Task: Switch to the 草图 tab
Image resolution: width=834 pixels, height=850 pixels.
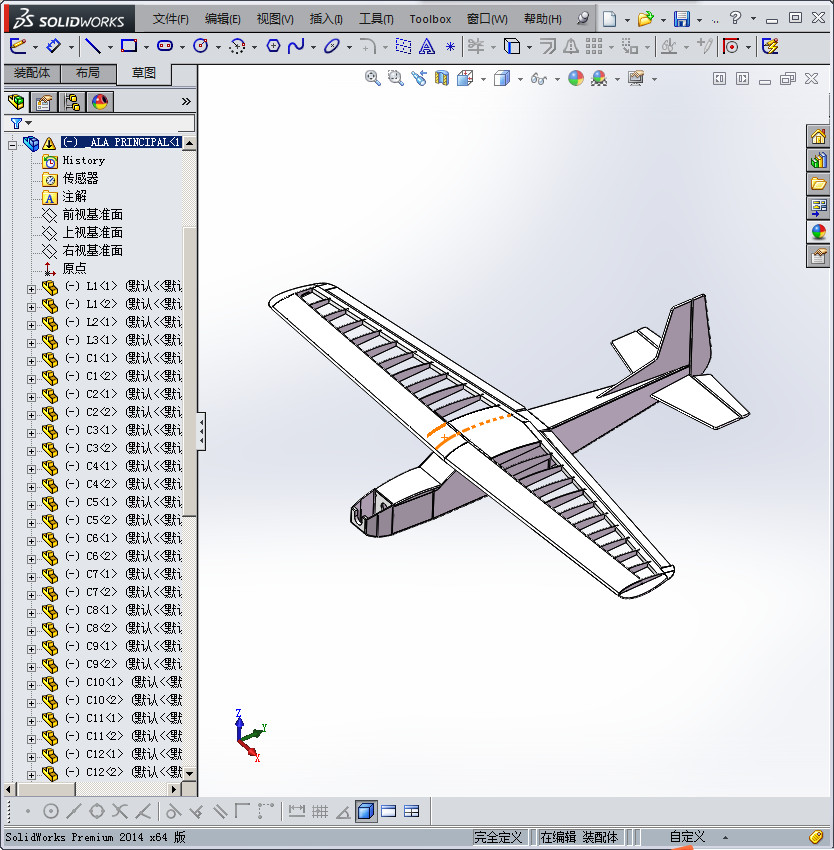Action: [x=144, y=74]
